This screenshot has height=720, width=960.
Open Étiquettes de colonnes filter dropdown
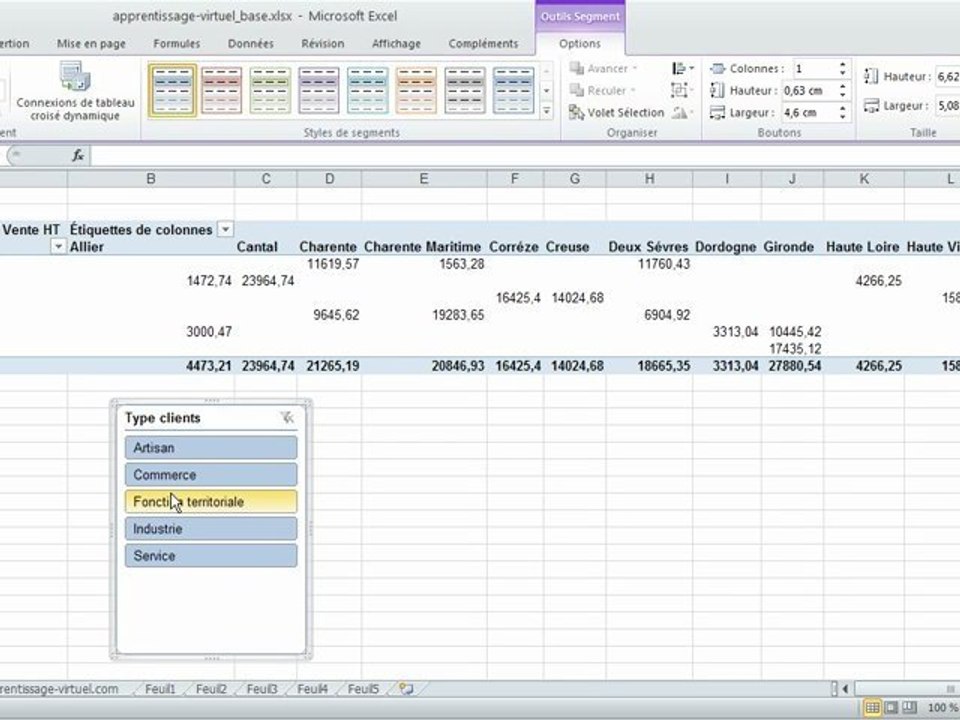(x=226, y=230)
